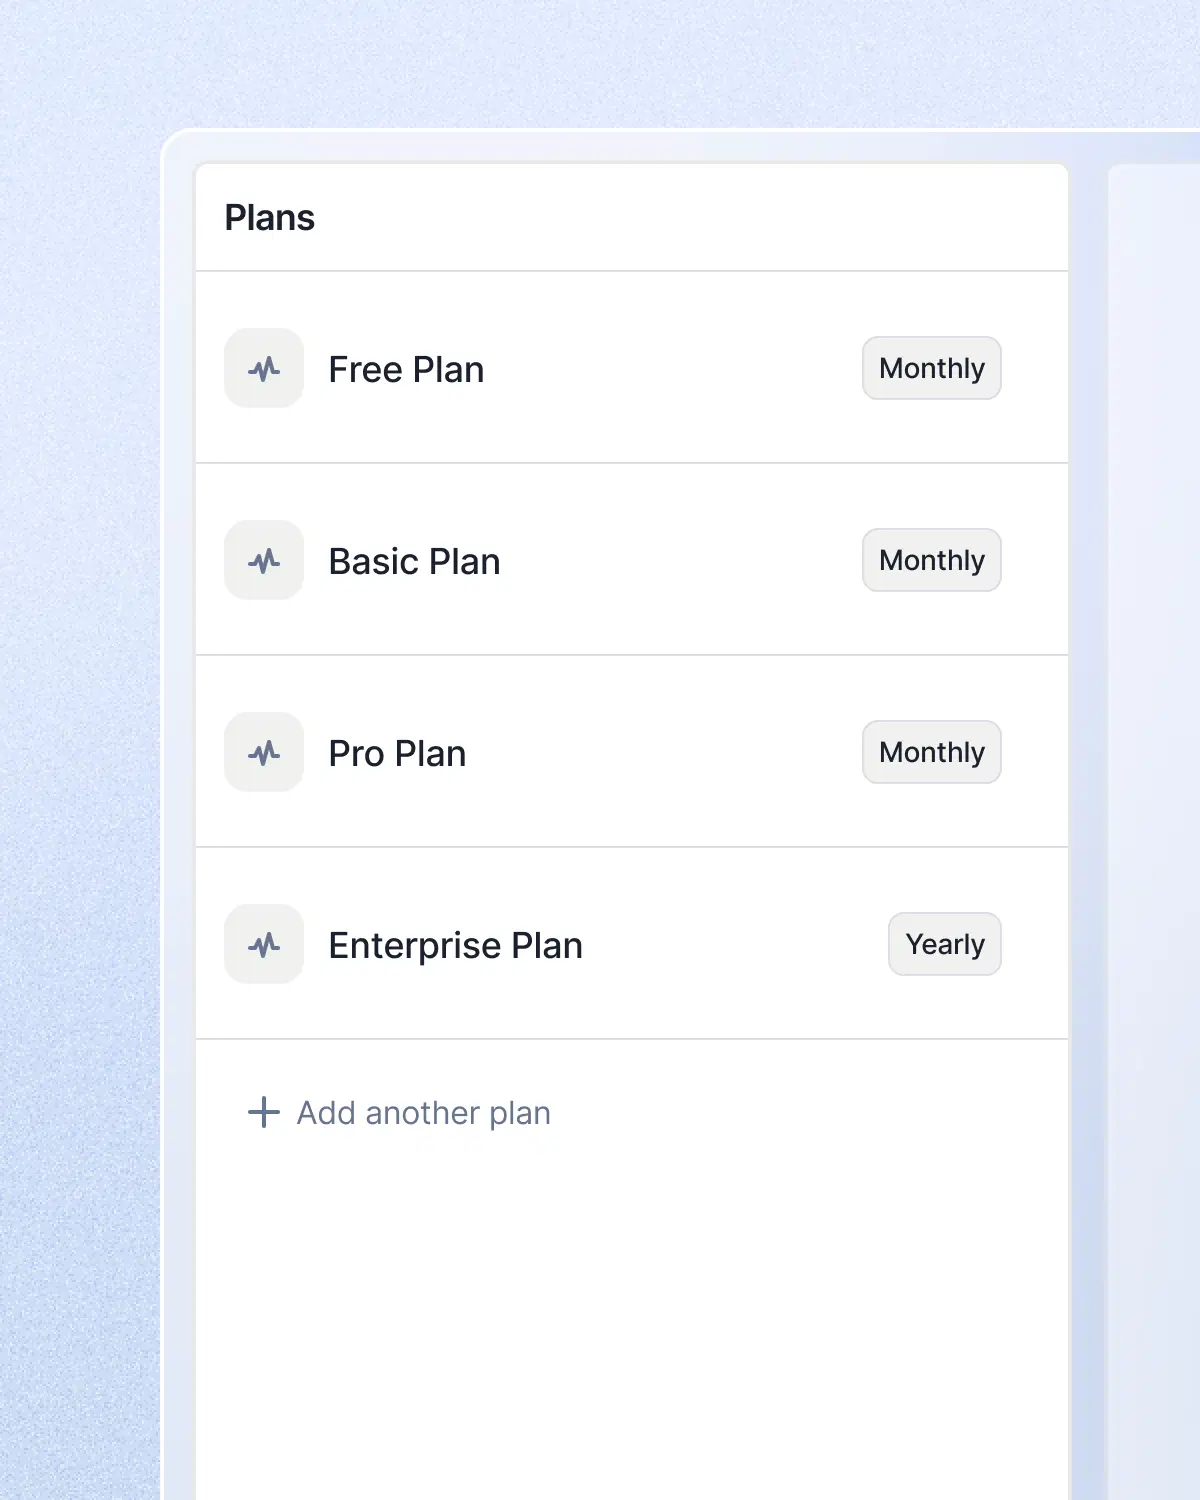This screenshot has width=1200, height=1500.
Task: Click the Monthly pill on Basic Plan
Action: point(931,560)
